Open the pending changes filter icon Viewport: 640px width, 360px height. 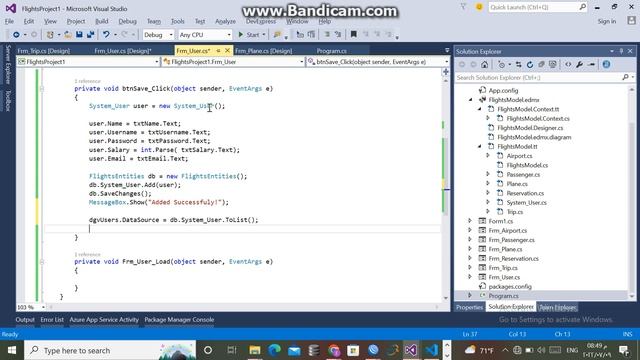coord(501,64)
